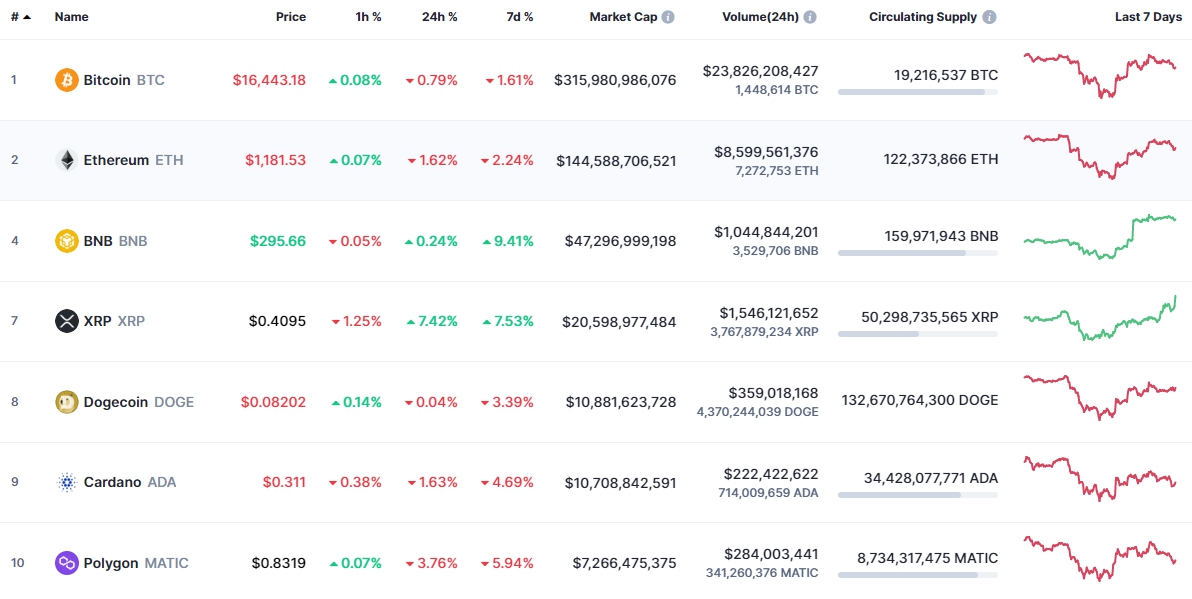This screenshot has width=1192, height=599.
Task: Click Ethereum 24h volume $8,599,561,376
Action: [766, 152]
